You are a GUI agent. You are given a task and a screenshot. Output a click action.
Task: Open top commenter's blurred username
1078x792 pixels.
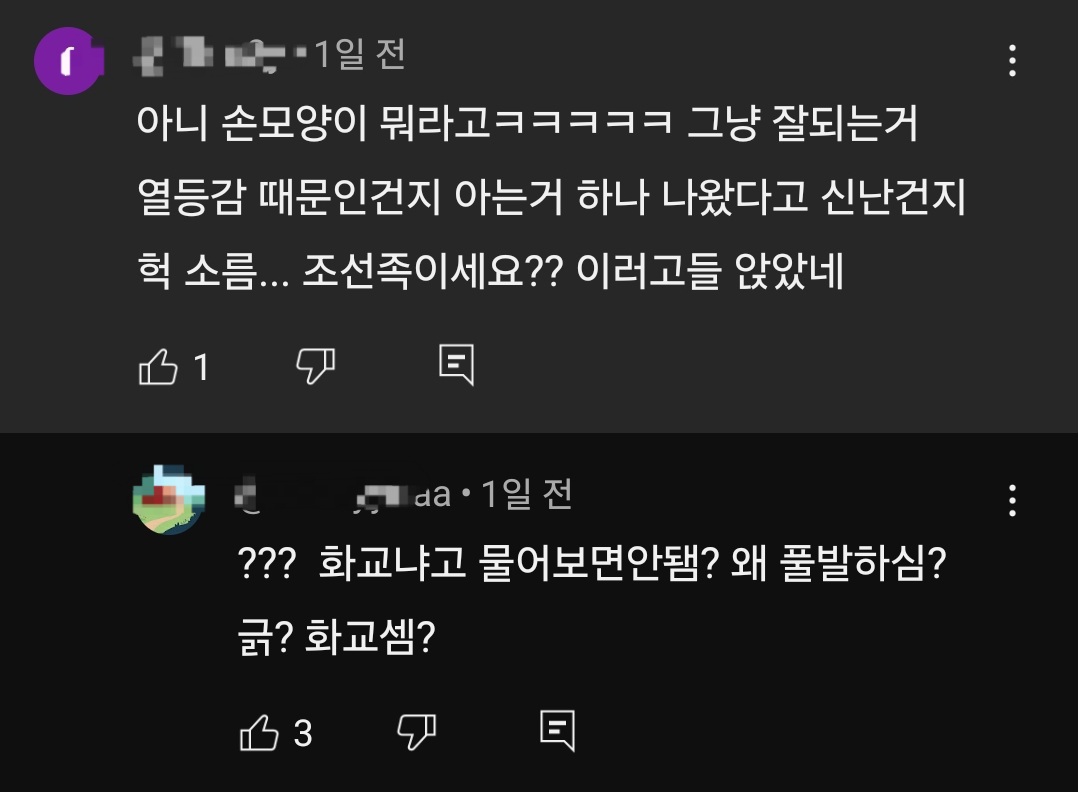point(210,55)
